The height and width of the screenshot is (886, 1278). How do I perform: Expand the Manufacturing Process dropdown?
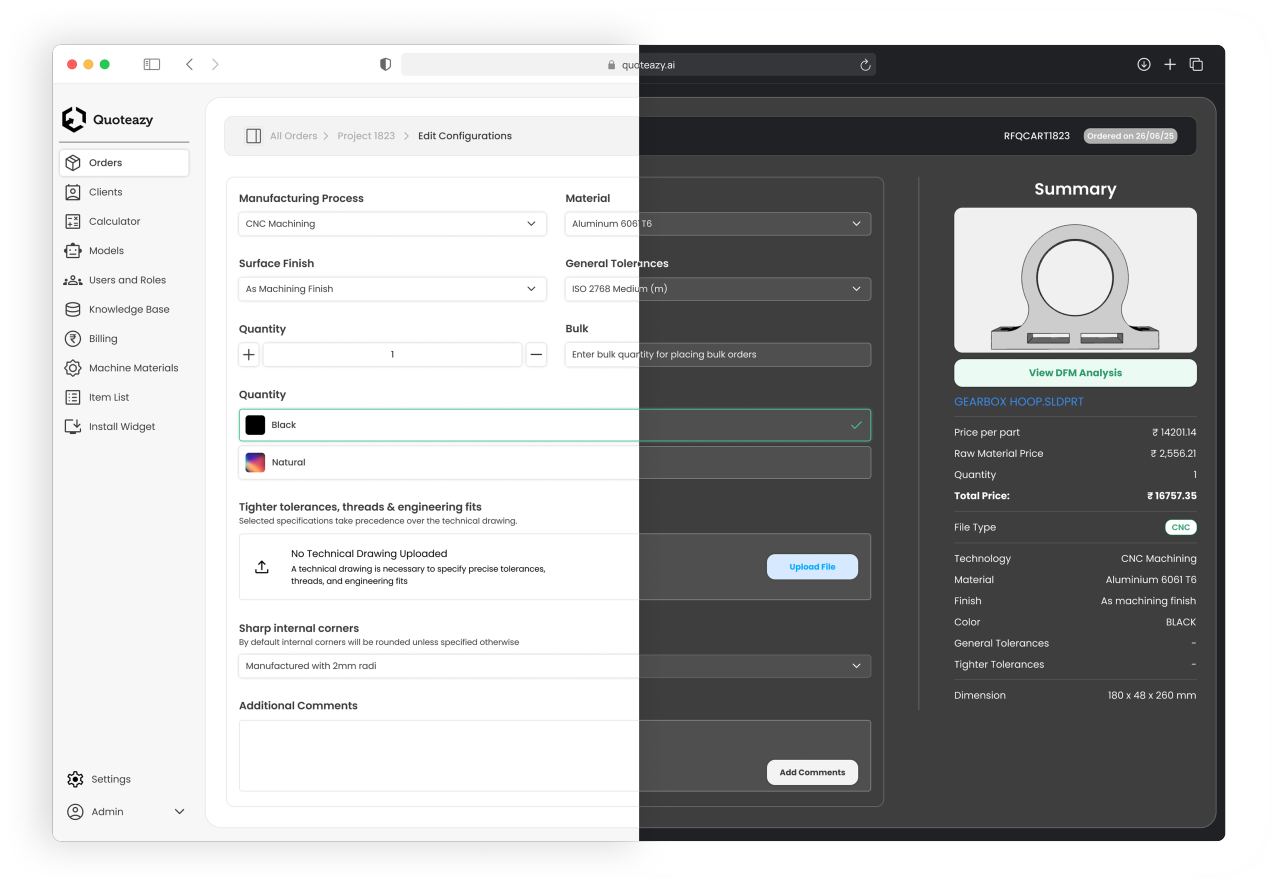pyautogui.click(x=392, y=224)
